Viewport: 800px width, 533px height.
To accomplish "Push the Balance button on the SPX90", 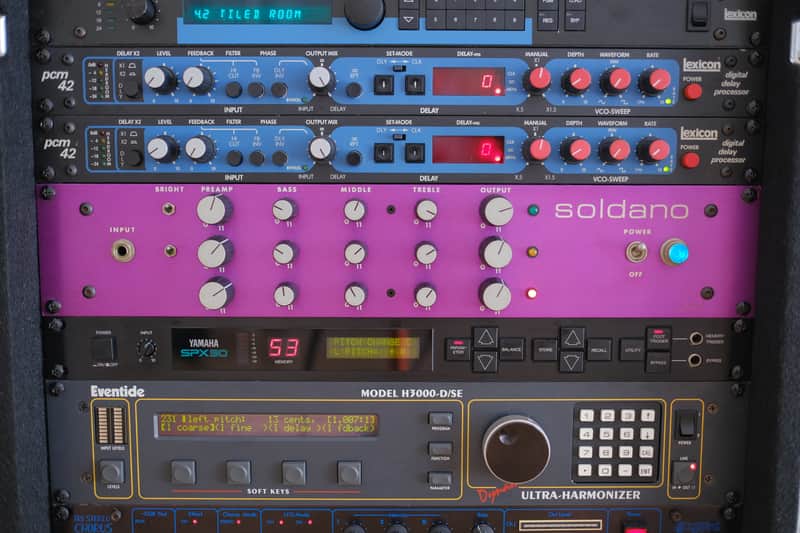I will pyautogui.click(x=511, y=350).
